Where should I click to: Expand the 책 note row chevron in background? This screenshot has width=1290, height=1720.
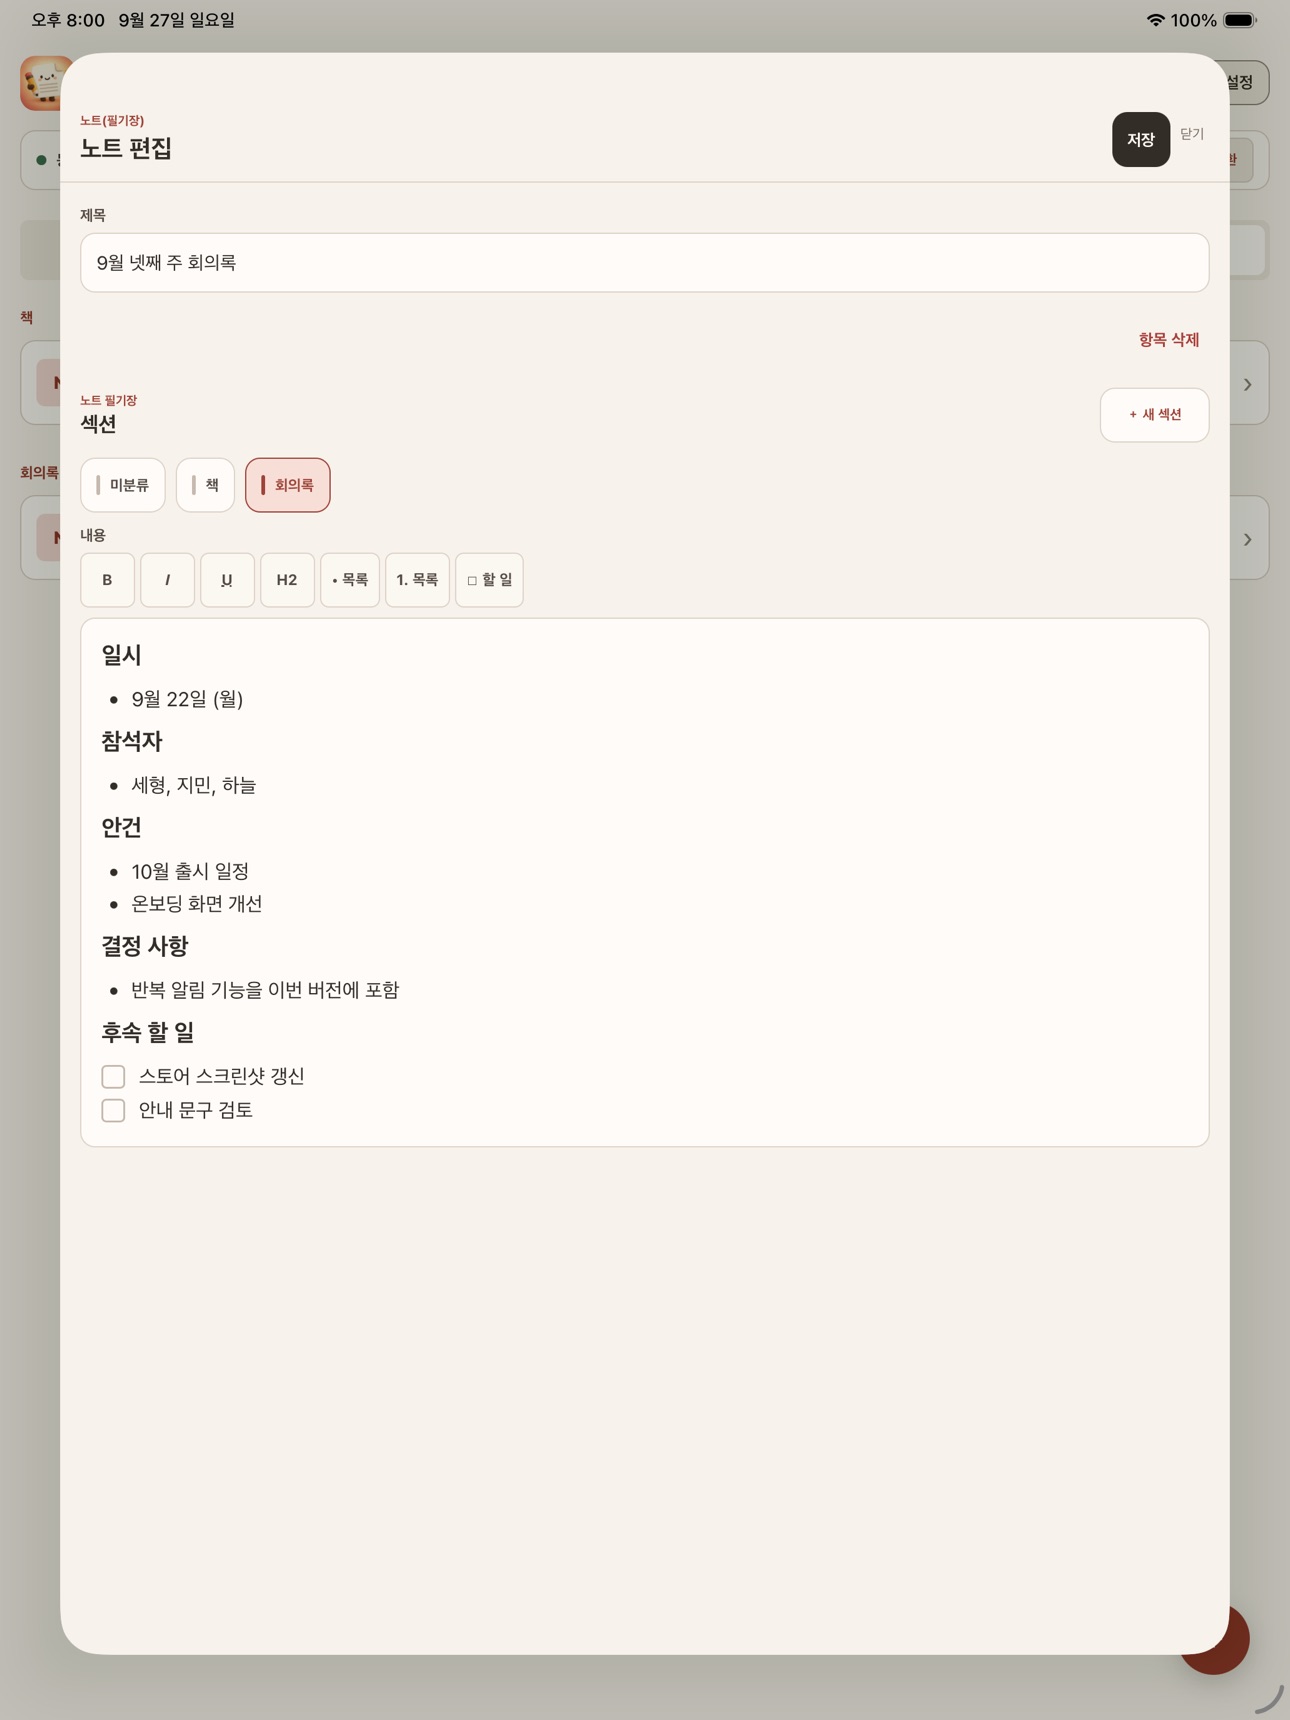click(1248, 384)
